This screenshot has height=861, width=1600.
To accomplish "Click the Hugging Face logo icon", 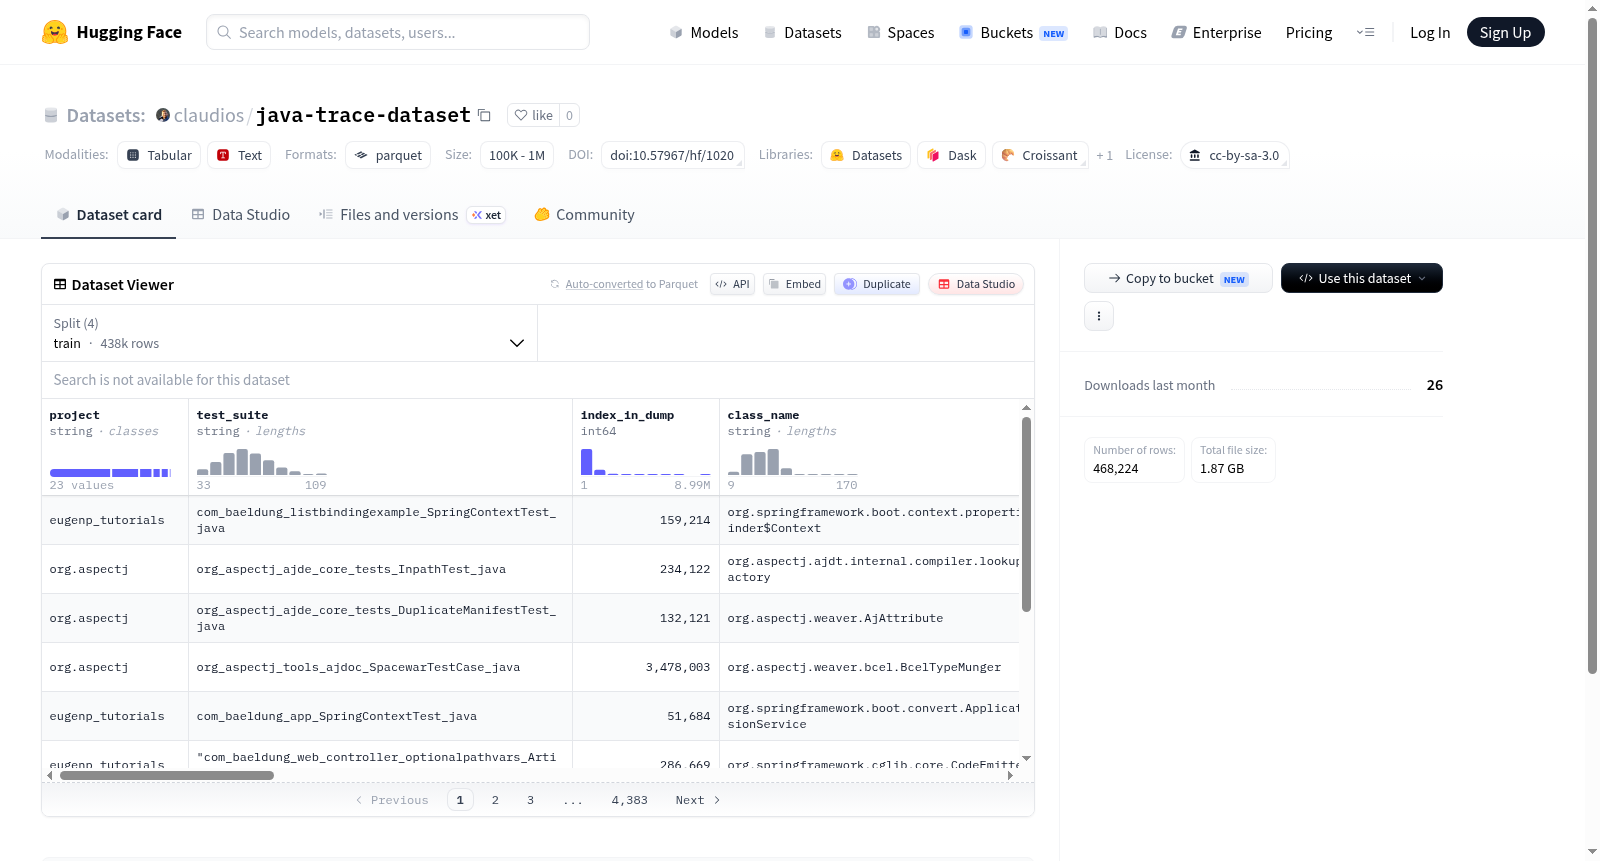I will (55, 32).
